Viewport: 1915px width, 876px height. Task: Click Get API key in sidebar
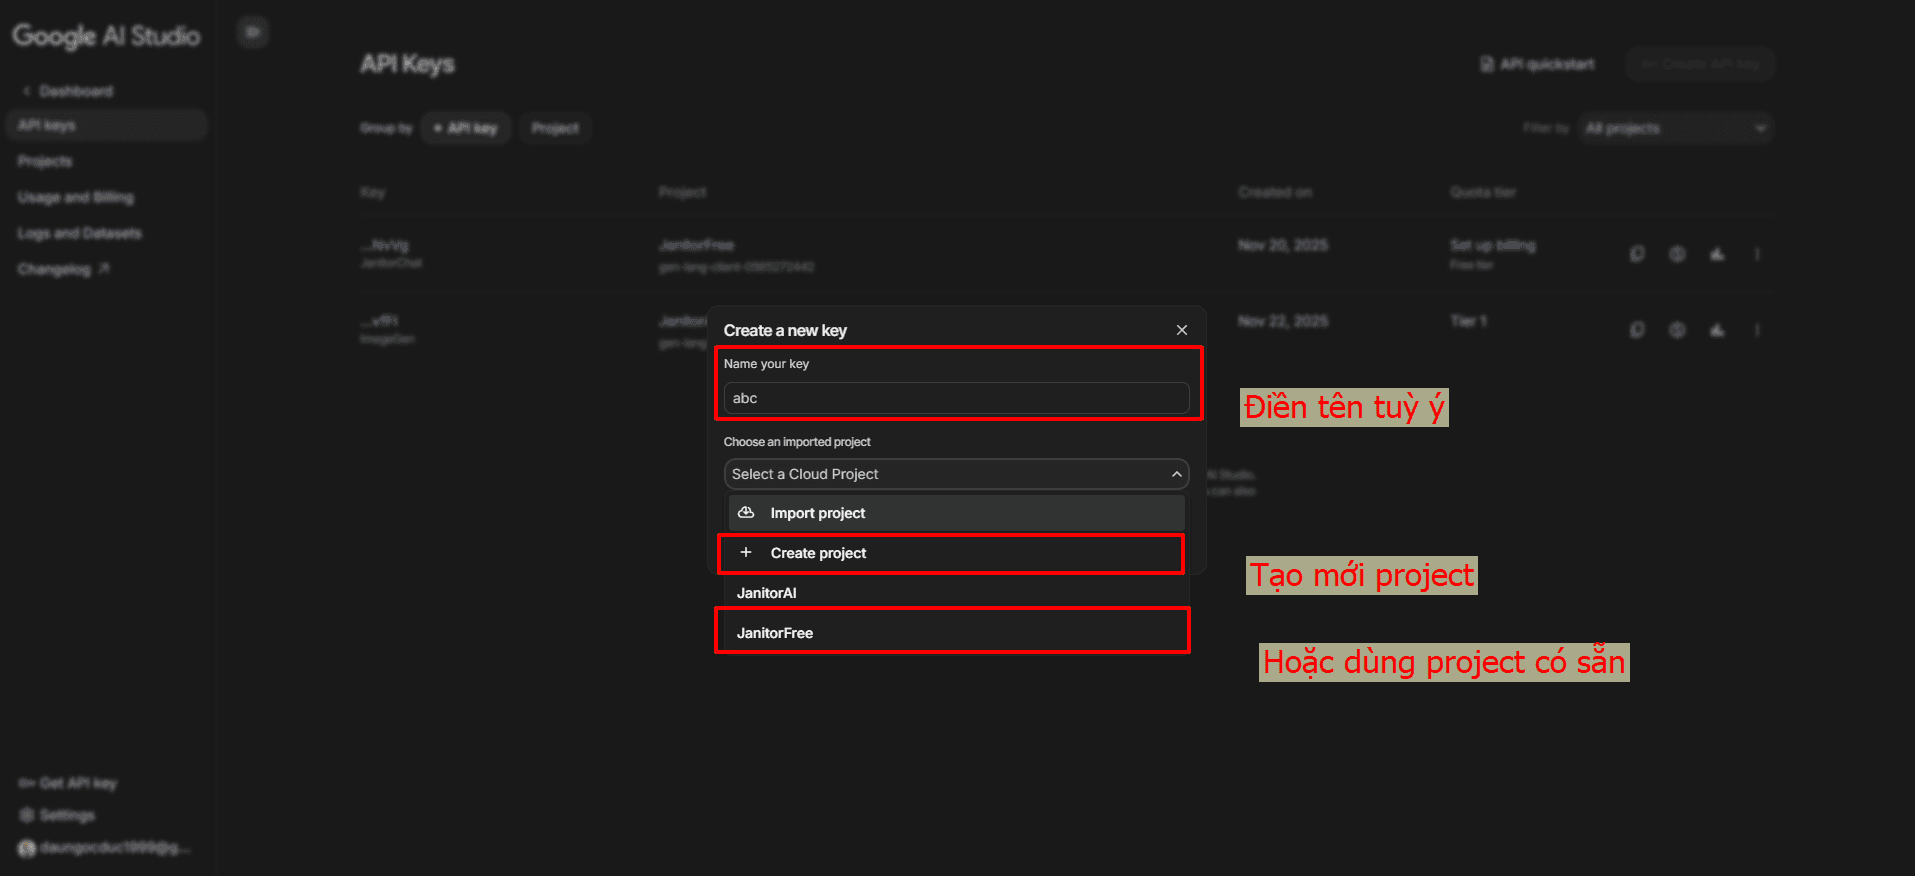click(68, 783)
